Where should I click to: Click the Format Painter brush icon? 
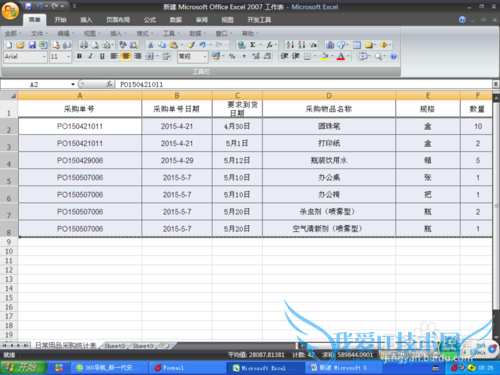tap(191, 45)
